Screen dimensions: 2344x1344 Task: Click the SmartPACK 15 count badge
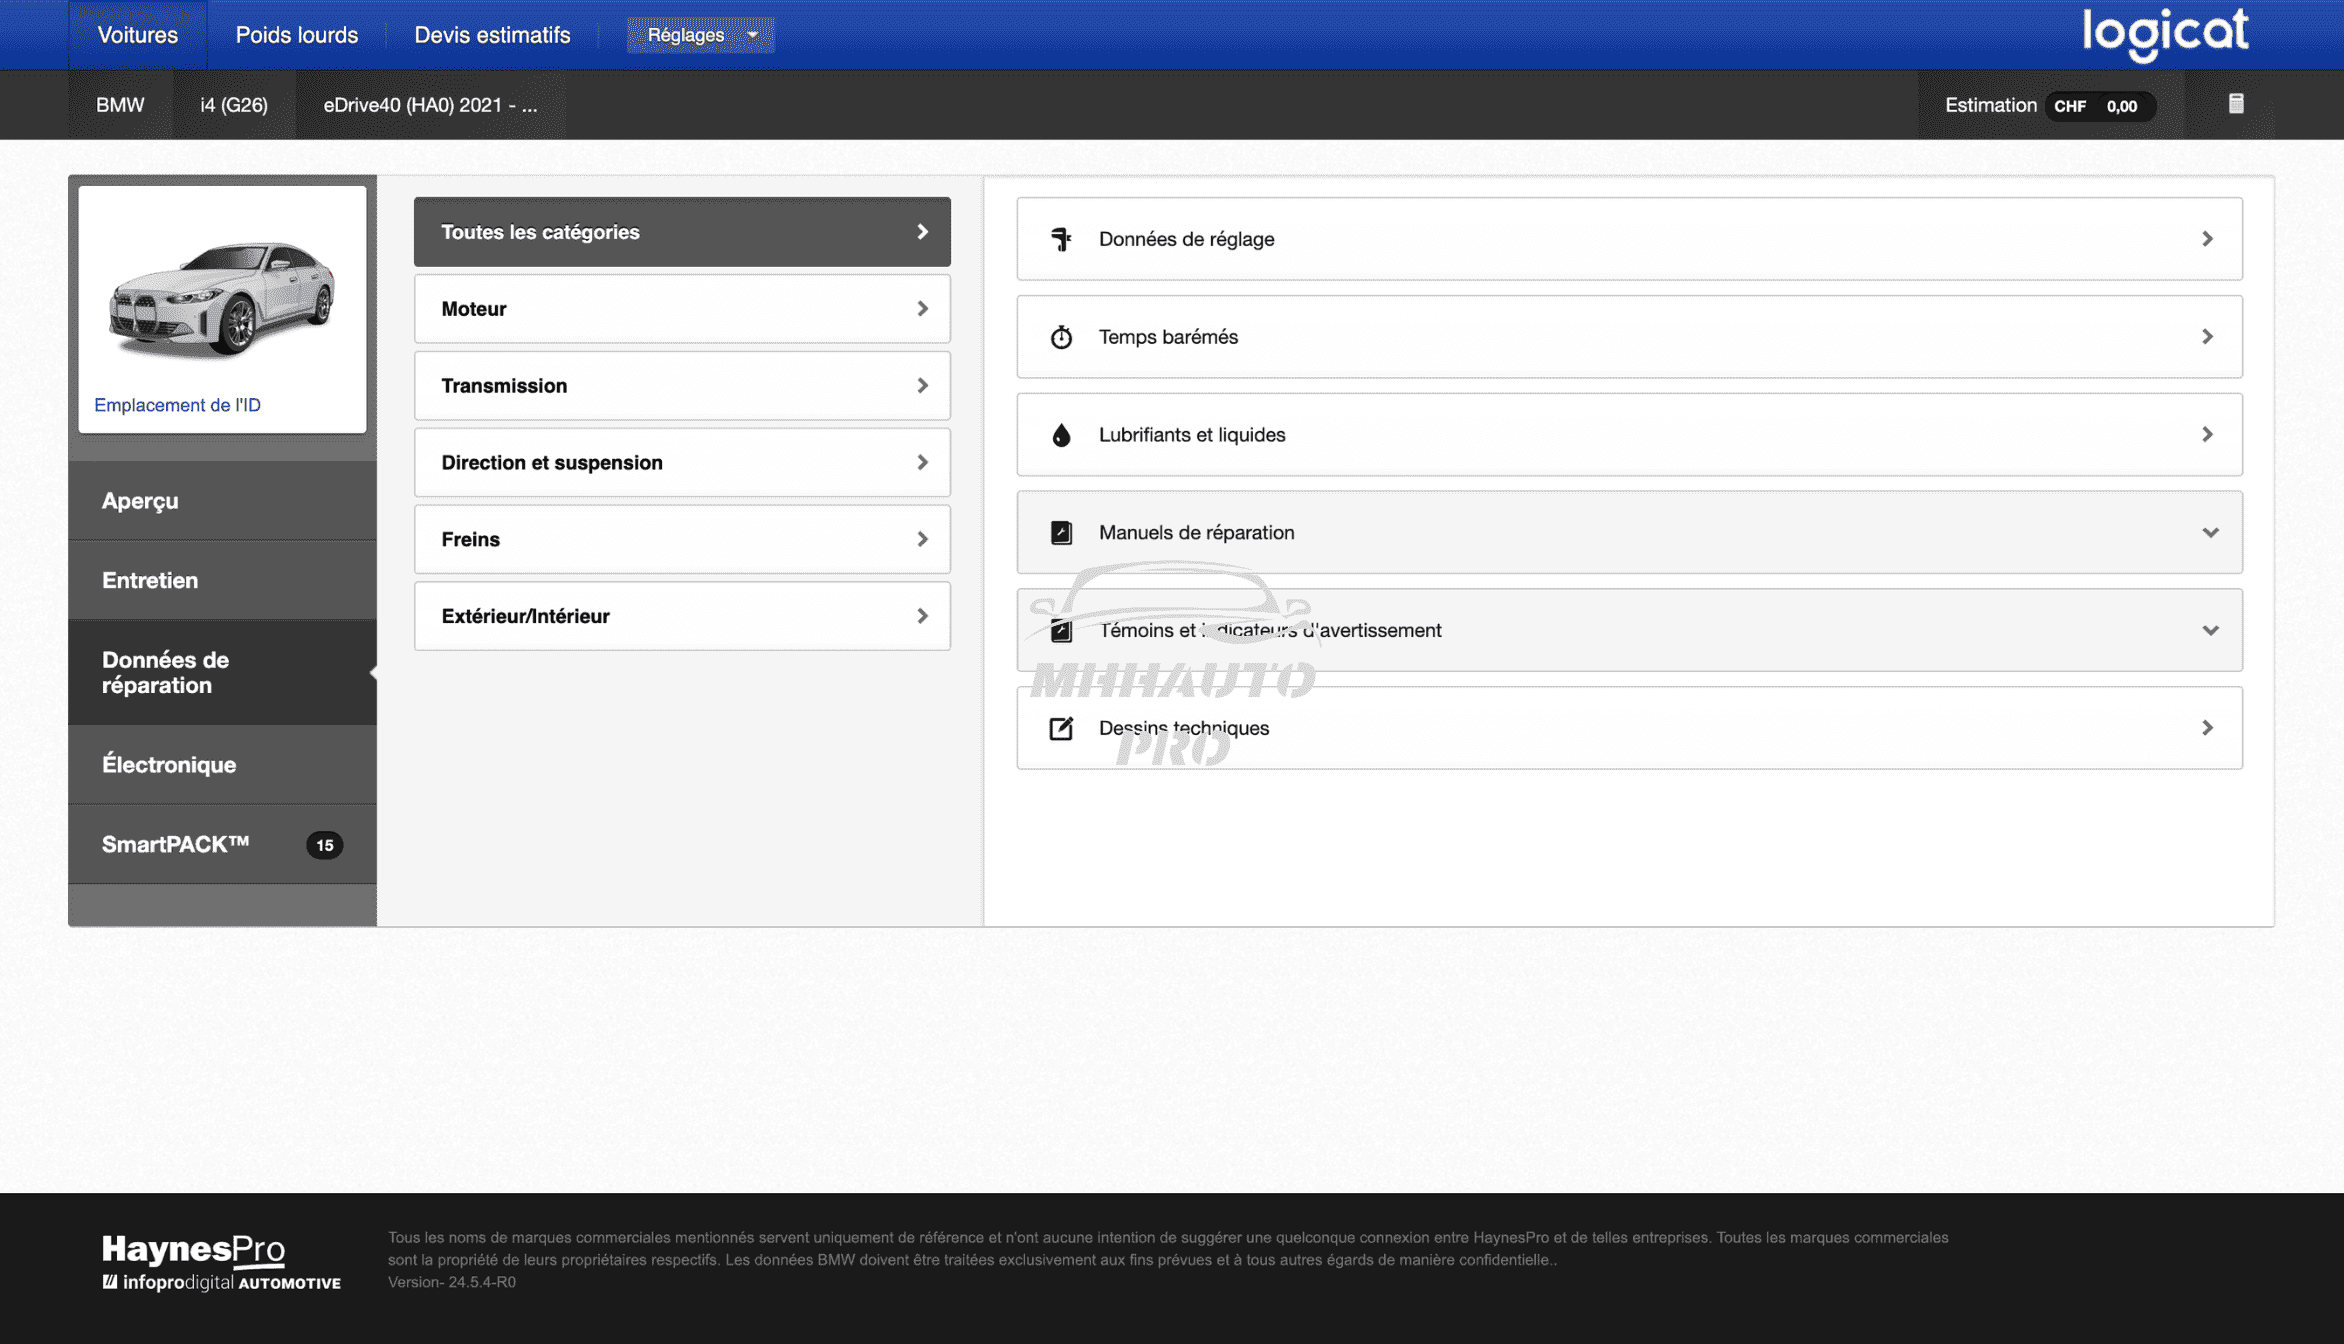324,845
